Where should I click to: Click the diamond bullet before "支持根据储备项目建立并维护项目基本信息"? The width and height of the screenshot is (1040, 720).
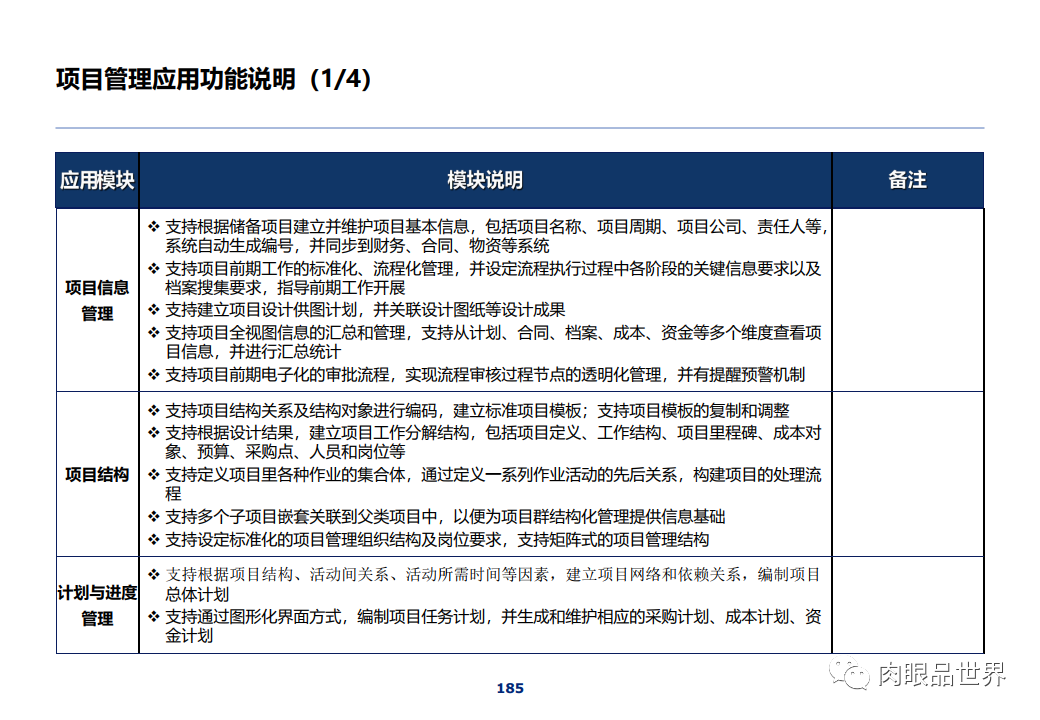(x=152, y=224)
